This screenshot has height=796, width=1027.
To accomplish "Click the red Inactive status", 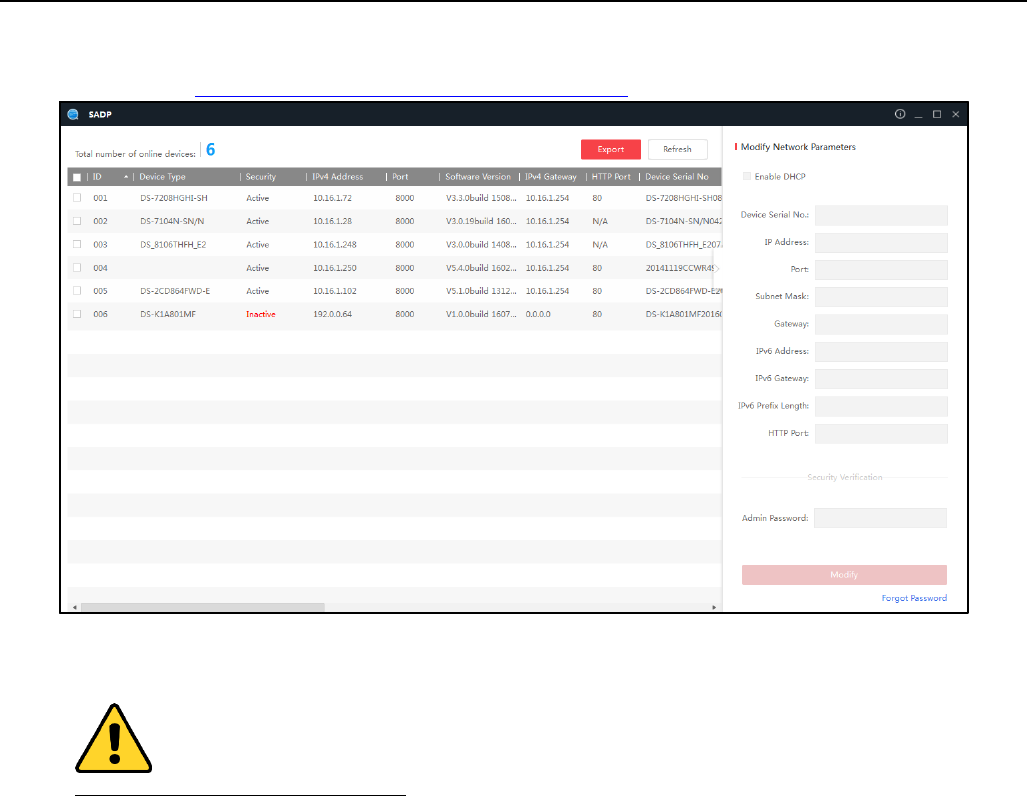I will (x=261, y=314).
